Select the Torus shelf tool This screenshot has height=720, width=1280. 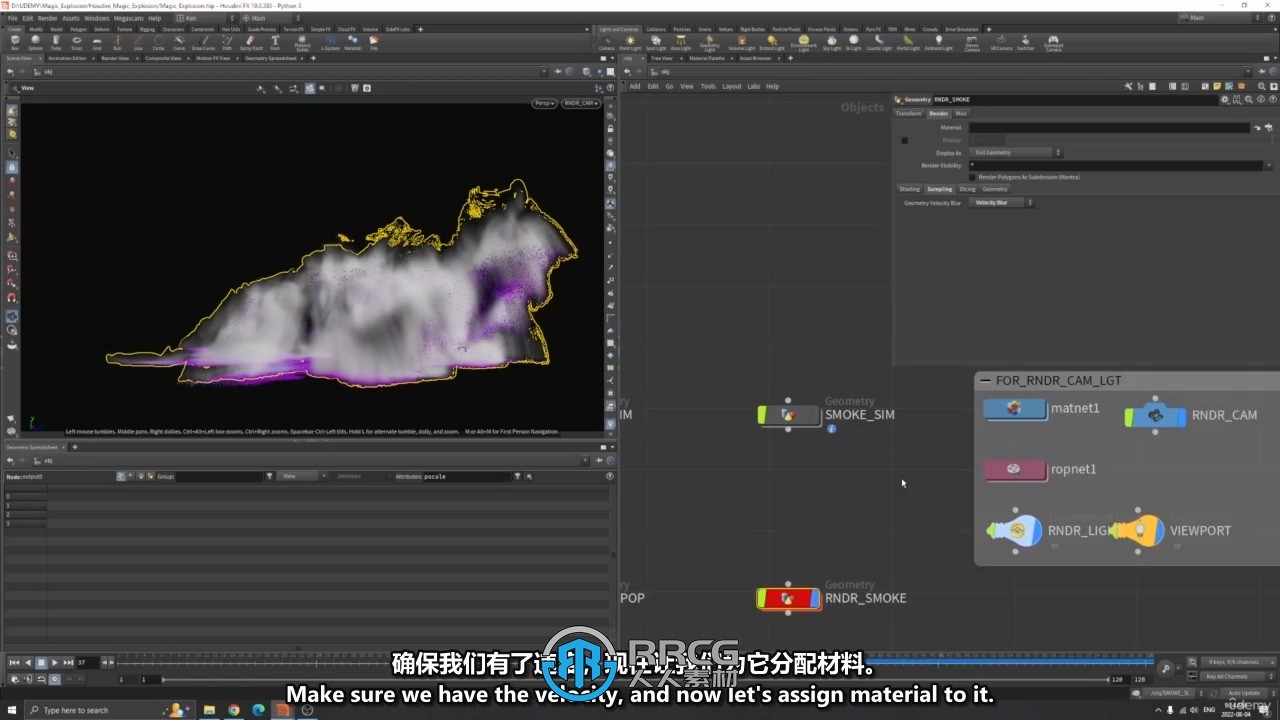coord(77,43)
